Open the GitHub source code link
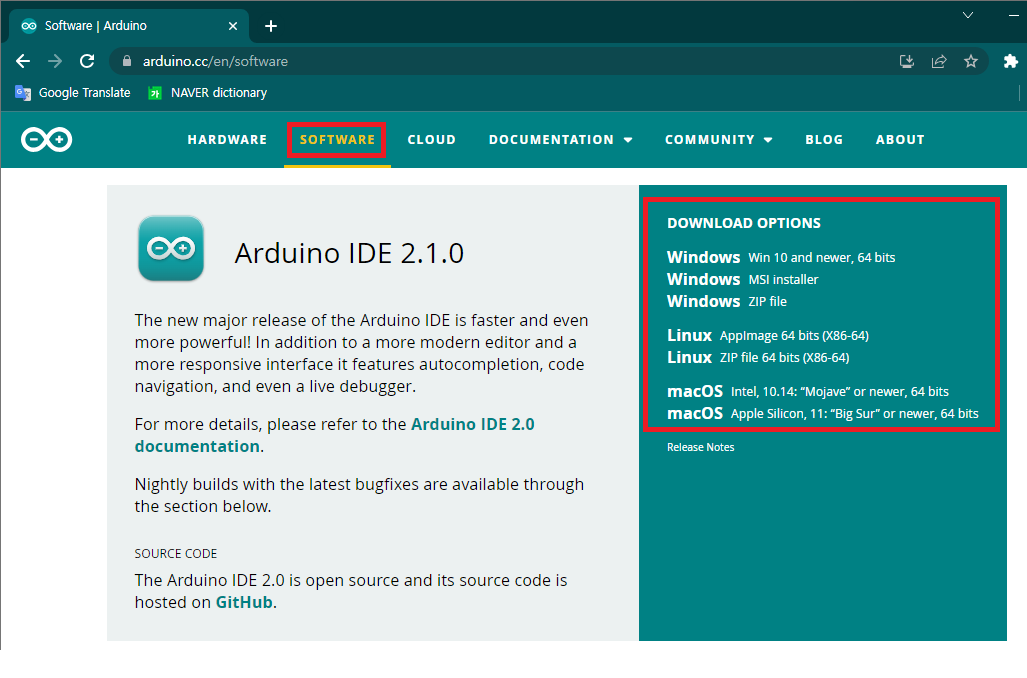The image size is (1027, 678). pos(244,603)
